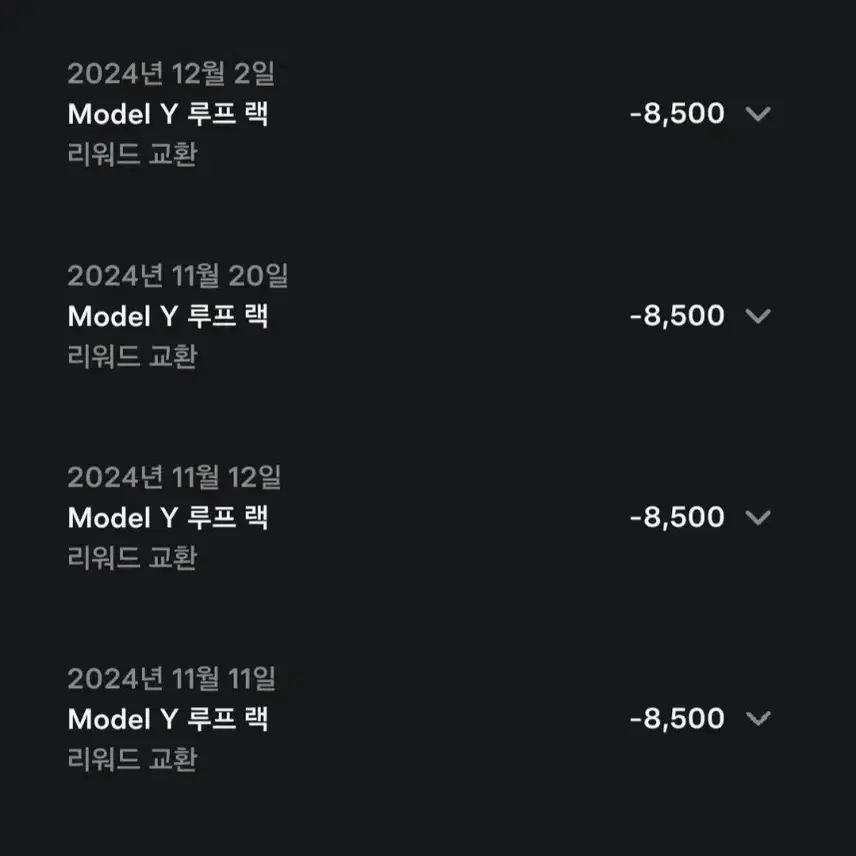Screen dimensions: 856x856
Task: Select the date 2024년 11월 11일
Action: click(x=172, y=679)
